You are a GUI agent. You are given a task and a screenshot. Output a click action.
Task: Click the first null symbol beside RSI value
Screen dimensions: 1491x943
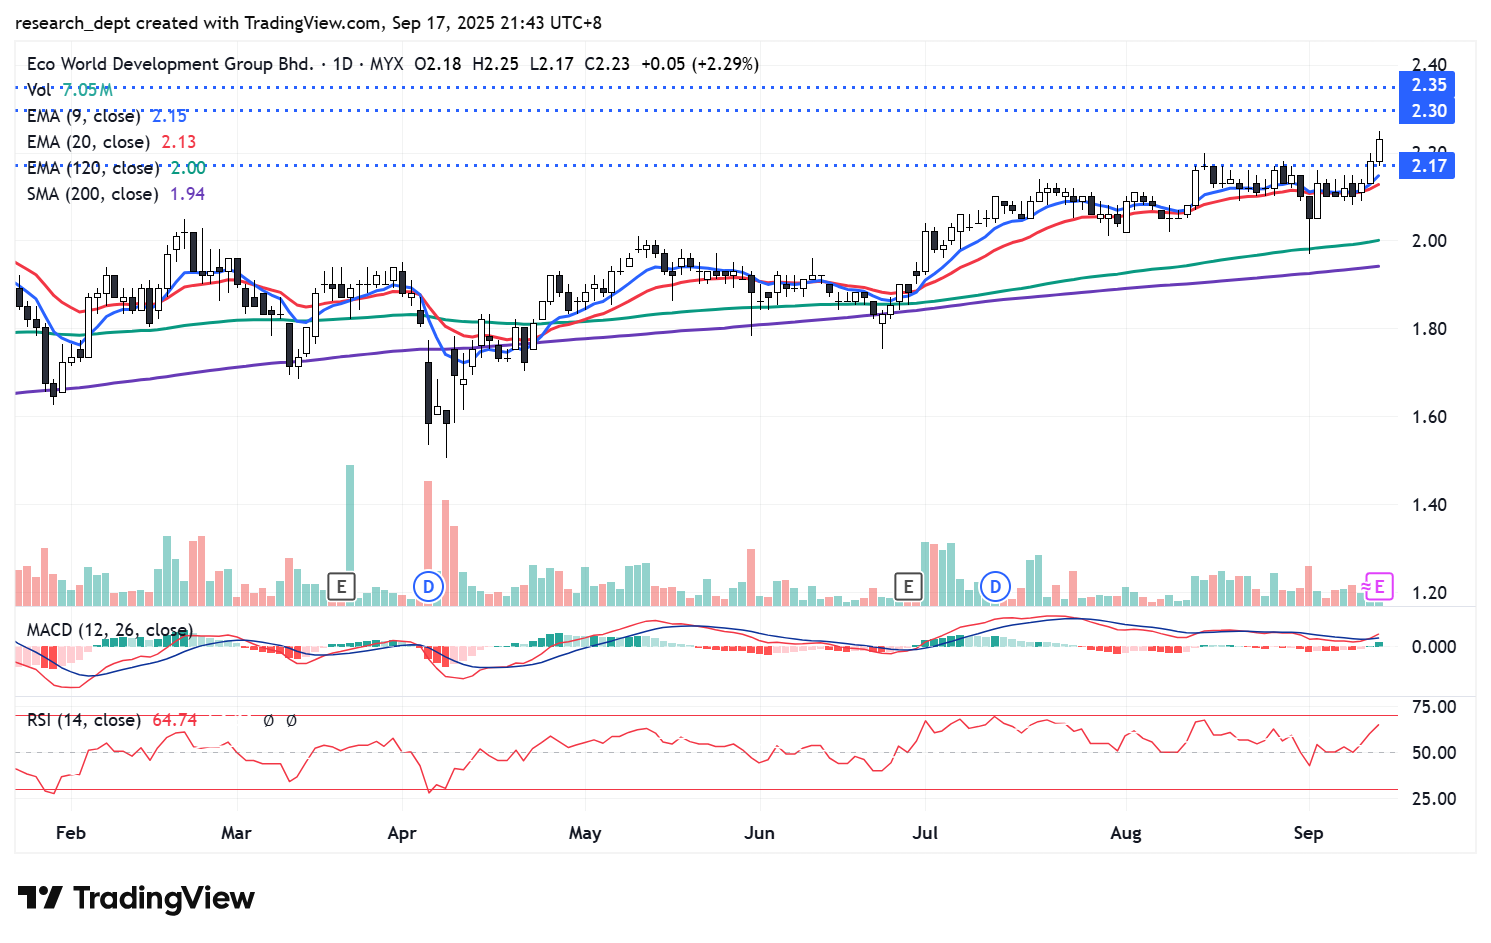[x=269, y=720]
